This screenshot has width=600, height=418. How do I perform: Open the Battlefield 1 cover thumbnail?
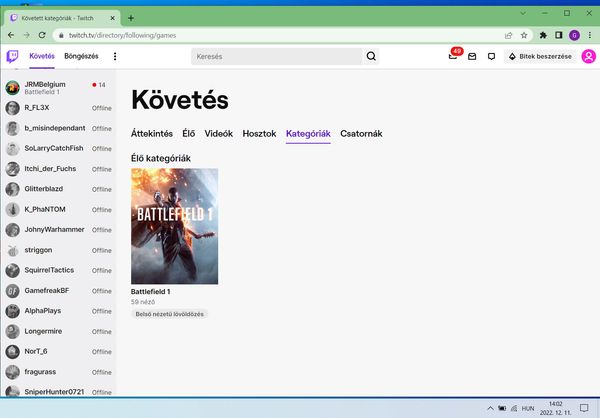pos(174,226)
